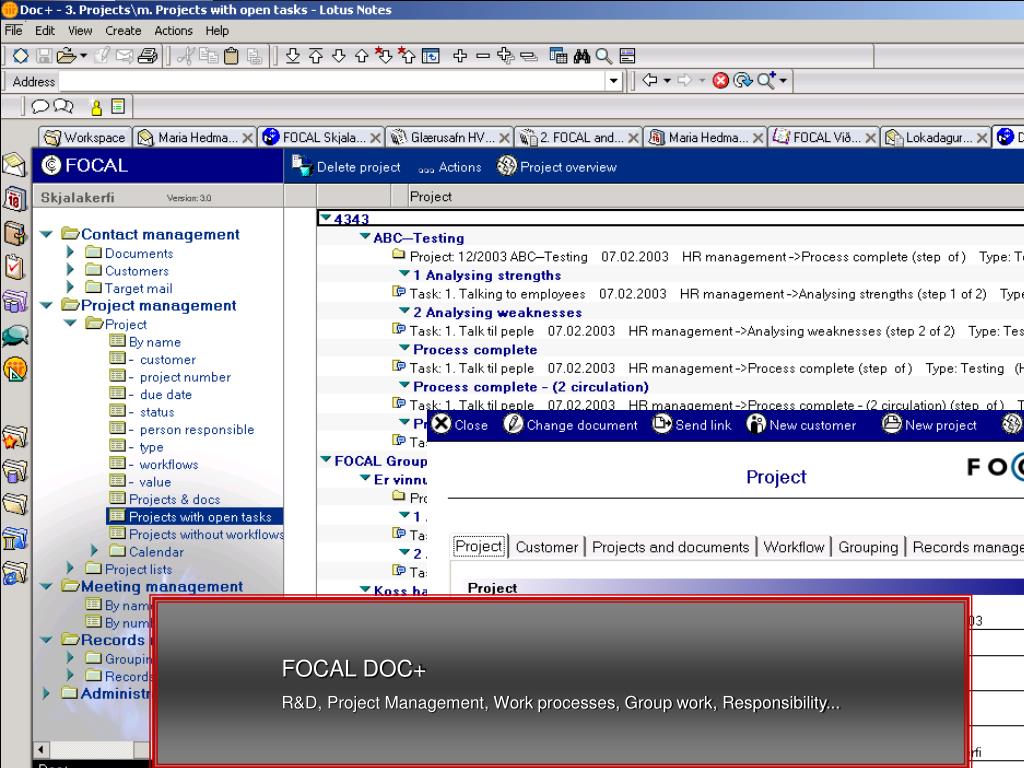Screen dimensions: 1024x768
Task: Switch to Glærusafn HV tab
Action: point(450,137)
